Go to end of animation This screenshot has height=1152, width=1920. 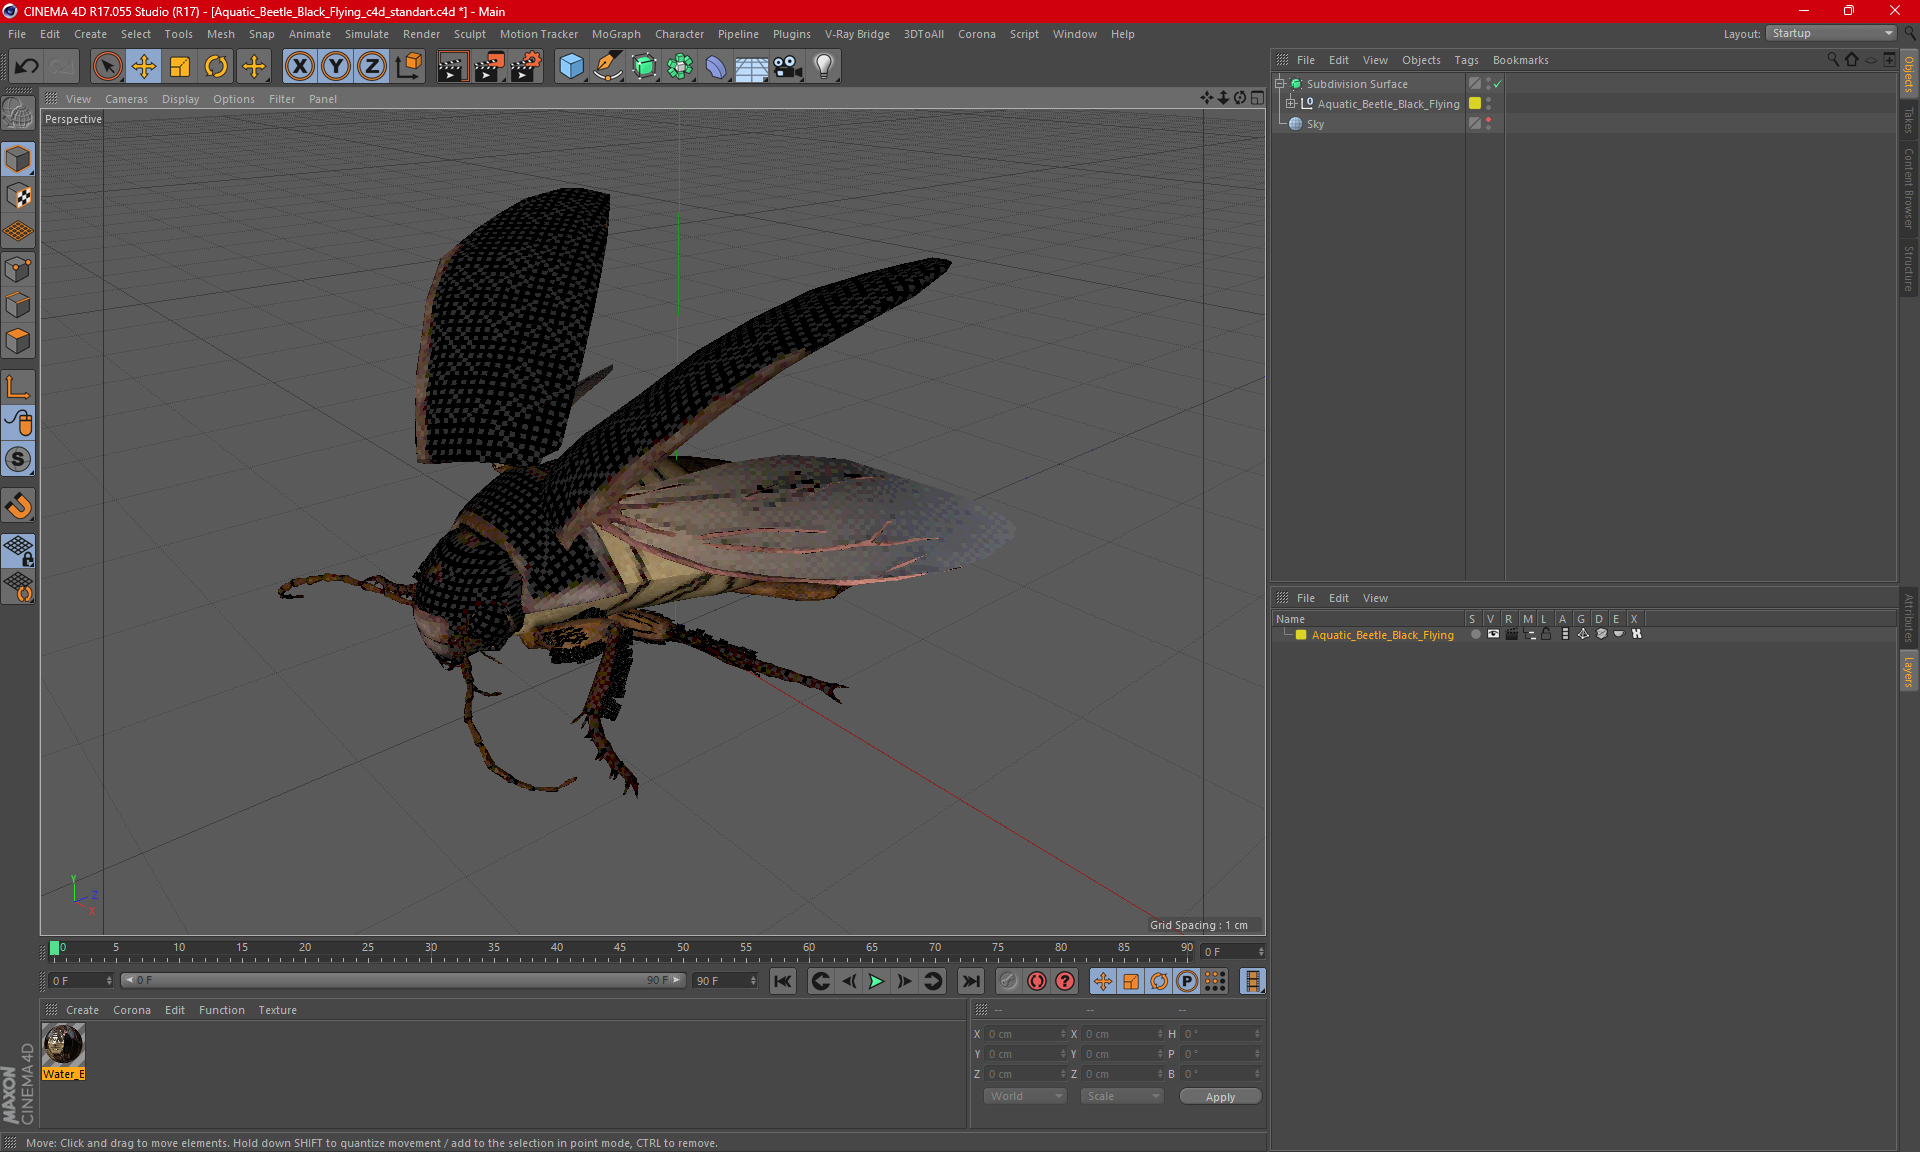(970, 981)
